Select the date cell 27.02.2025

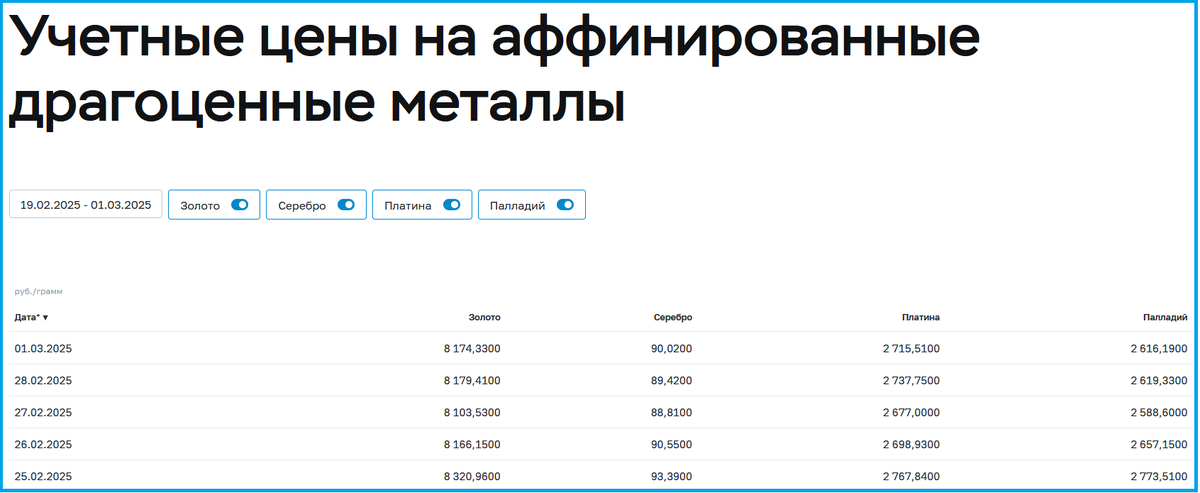pos(43,412)
